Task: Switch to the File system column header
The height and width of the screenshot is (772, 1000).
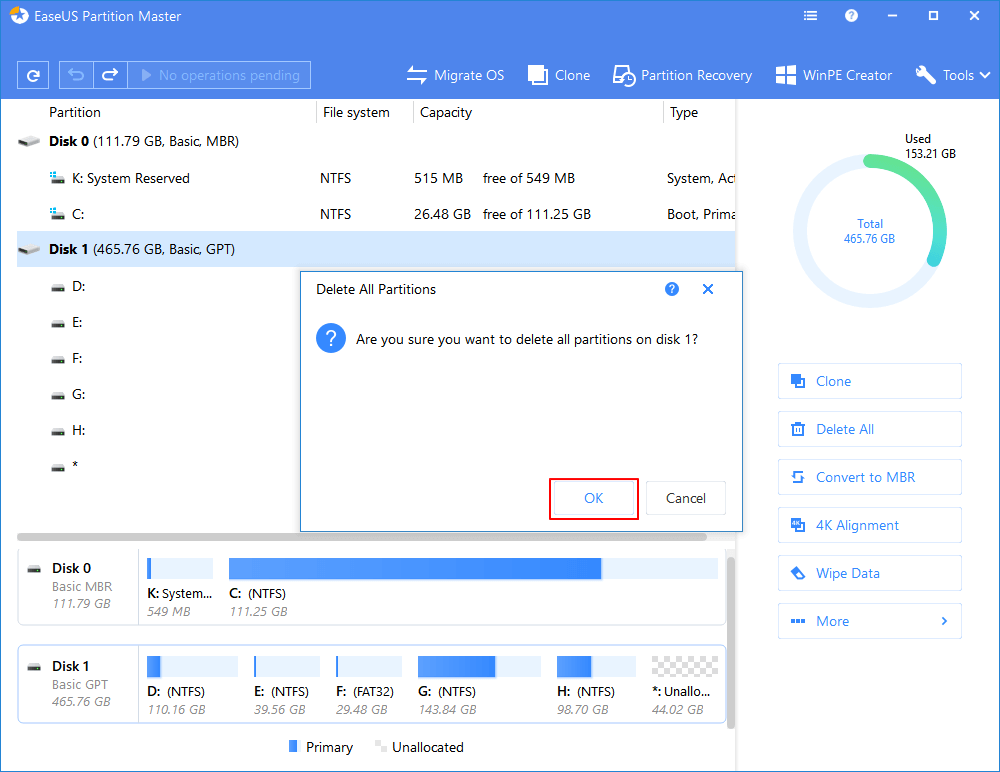Action: (355, 112)
